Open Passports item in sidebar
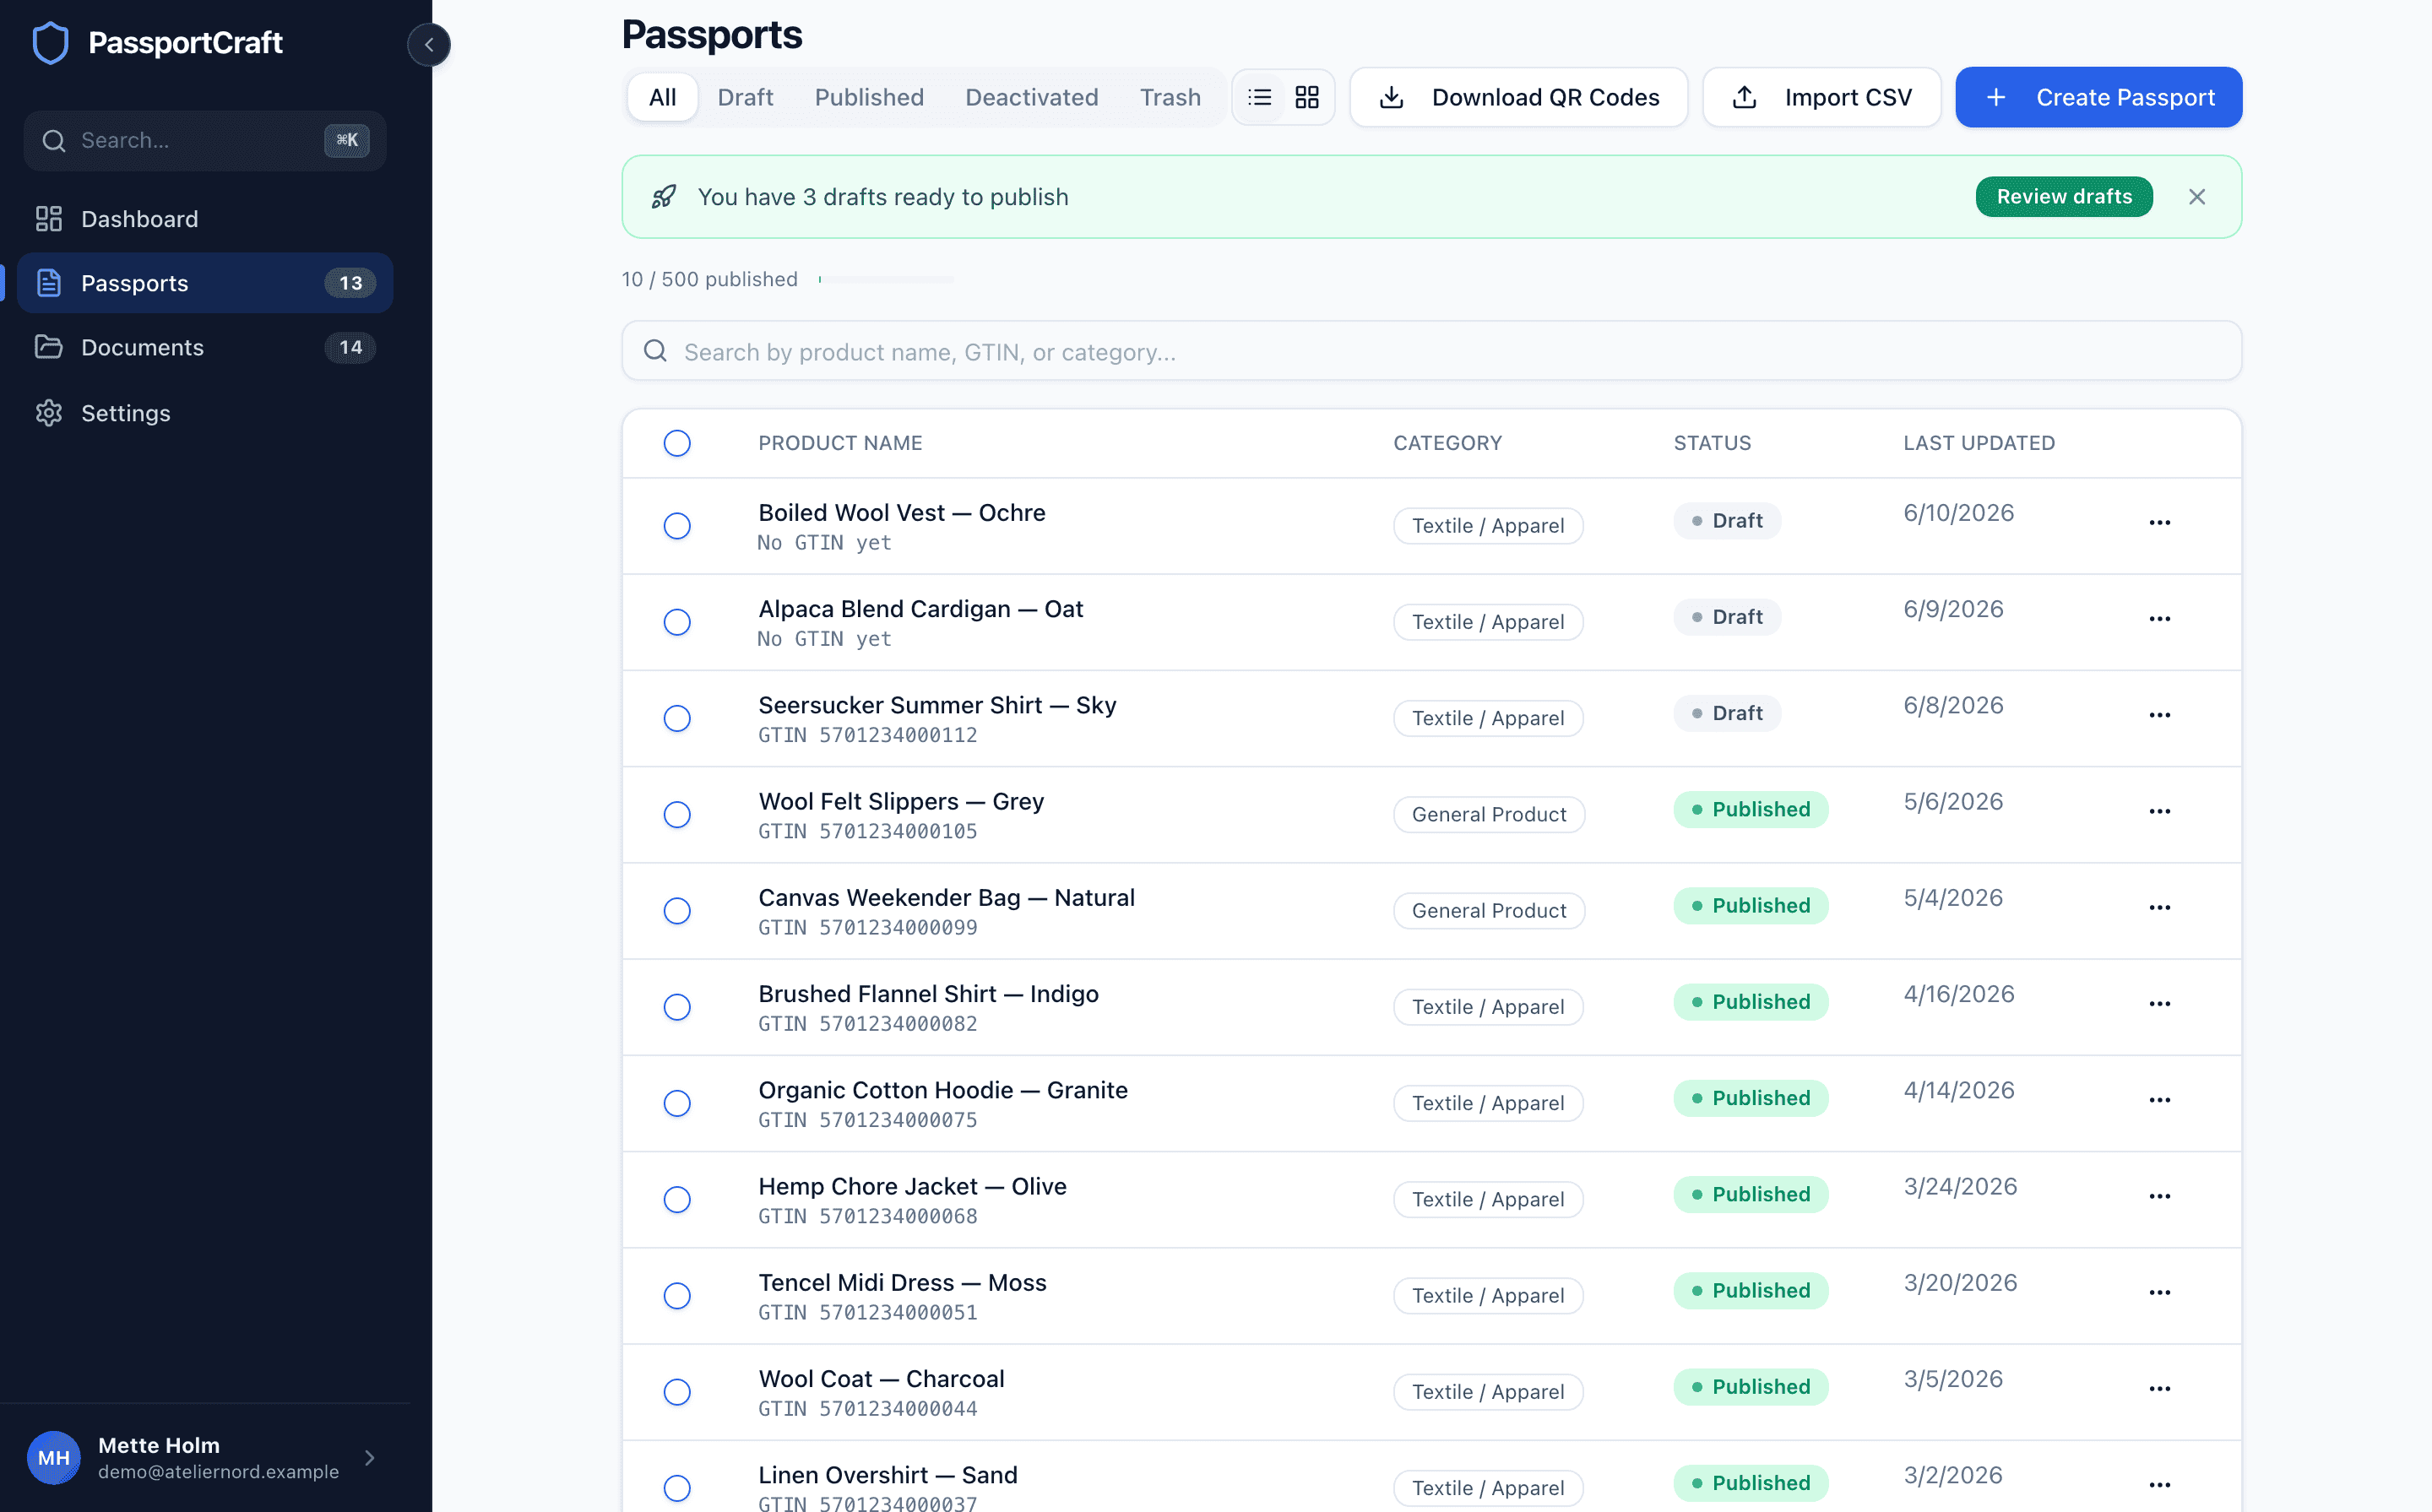 click(x=205, y=282)
